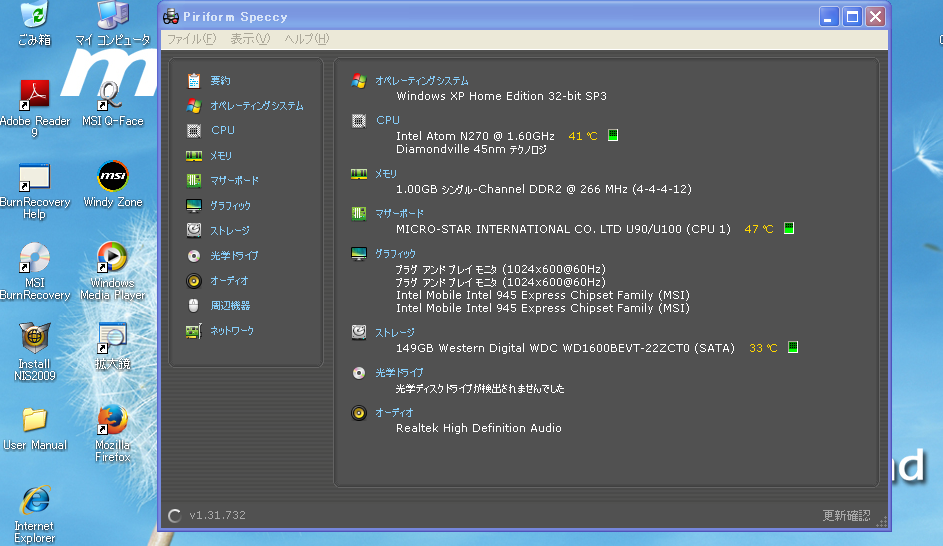Screen dimensions: 943x546
Task: Click the 41 °C CPU temperature value
Action: (583, 136)
